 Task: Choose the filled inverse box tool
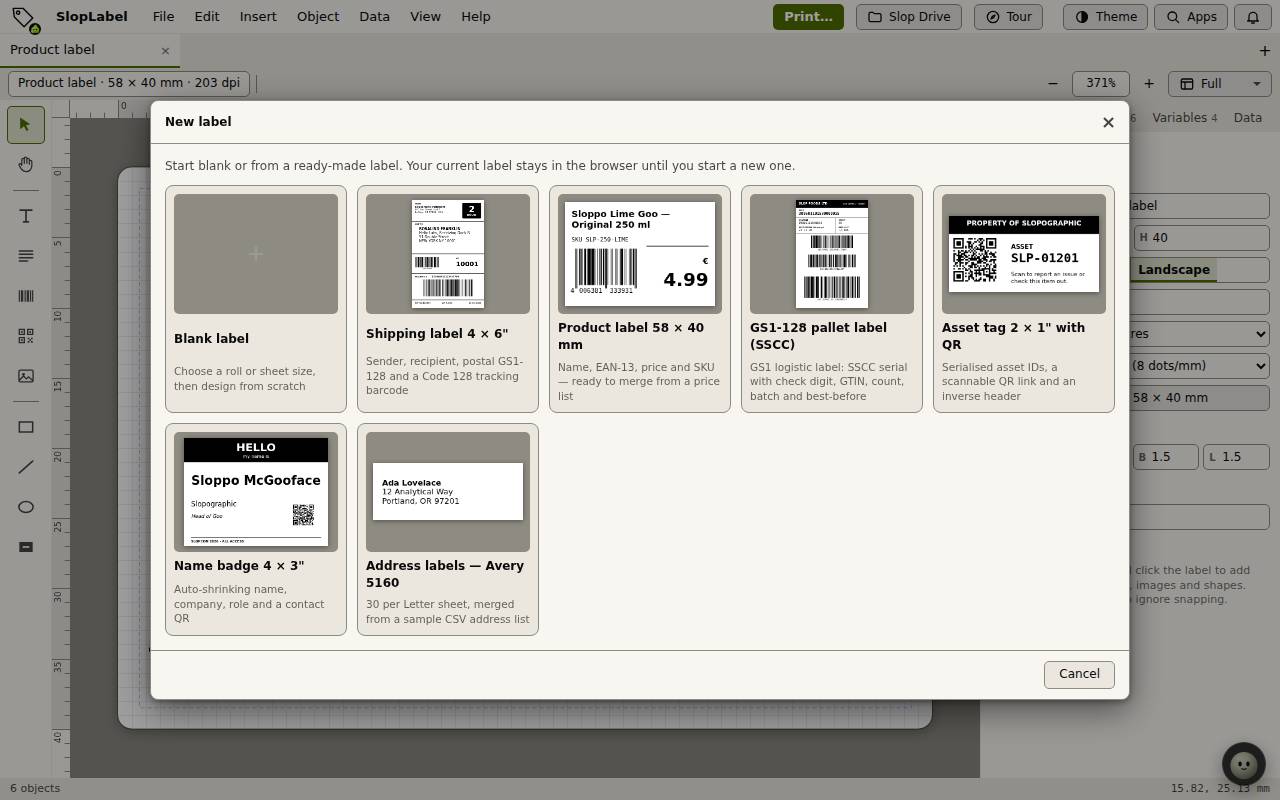pos(26,548)
